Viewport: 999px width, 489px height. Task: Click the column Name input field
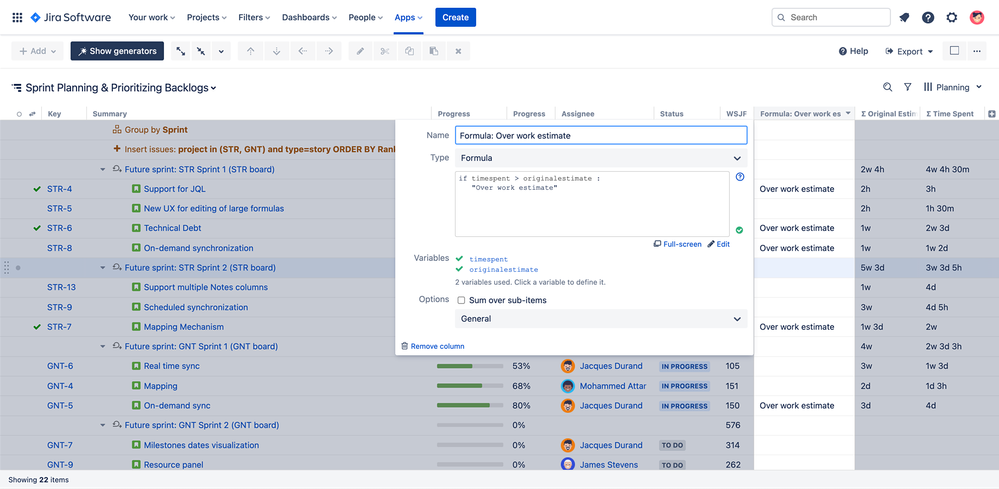click(x=601, y=136)
